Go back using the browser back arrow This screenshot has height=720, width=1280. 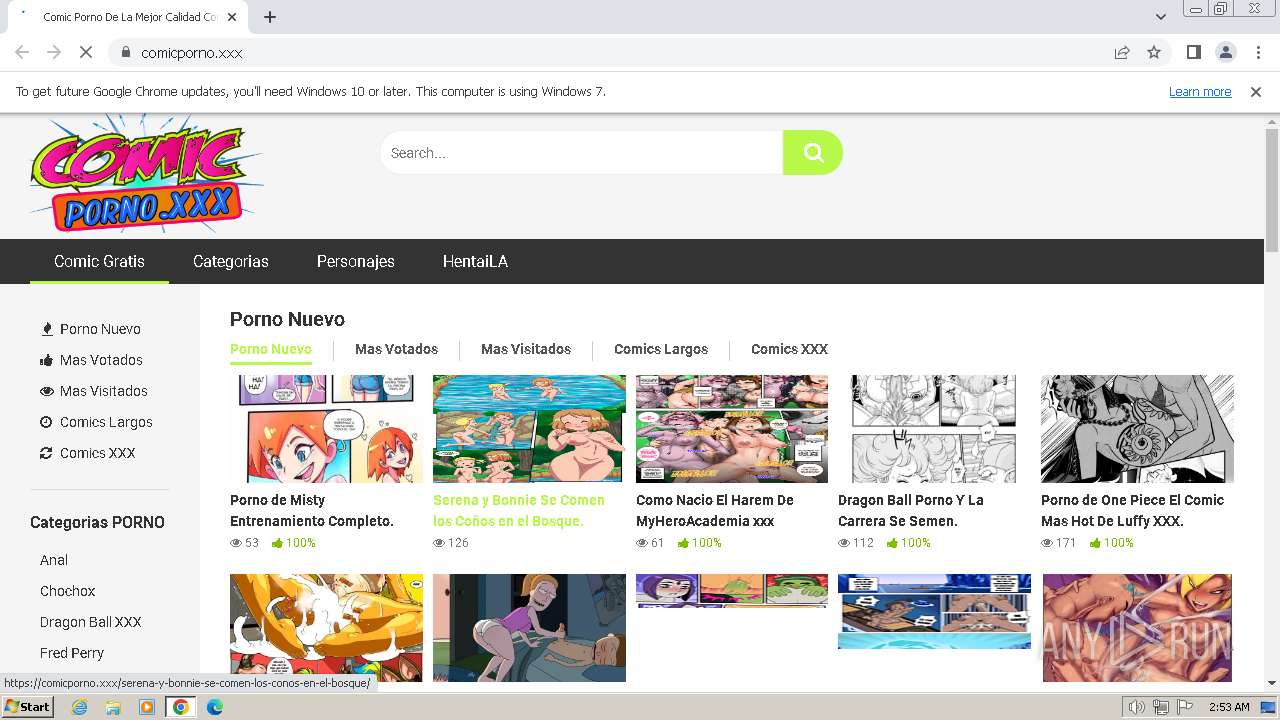22,52
